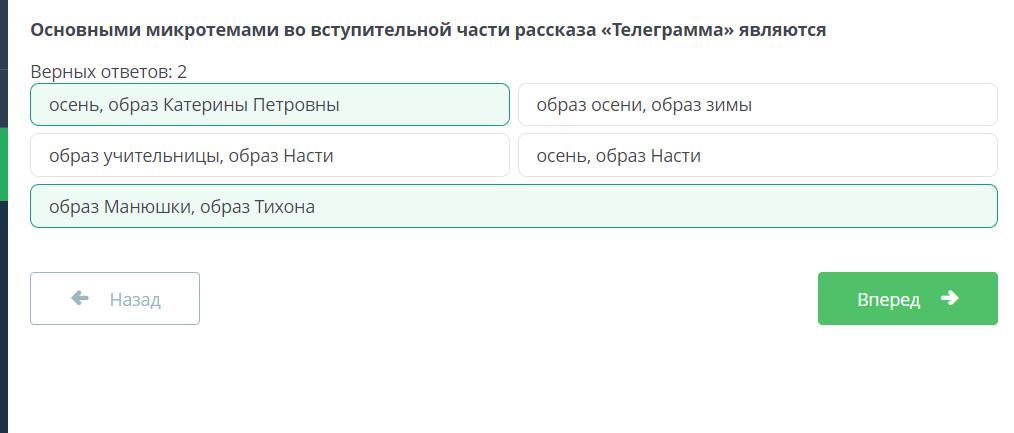Click the 'Верных ответов: 2' label
This screenshot has width=1014, height=433.
108,72
